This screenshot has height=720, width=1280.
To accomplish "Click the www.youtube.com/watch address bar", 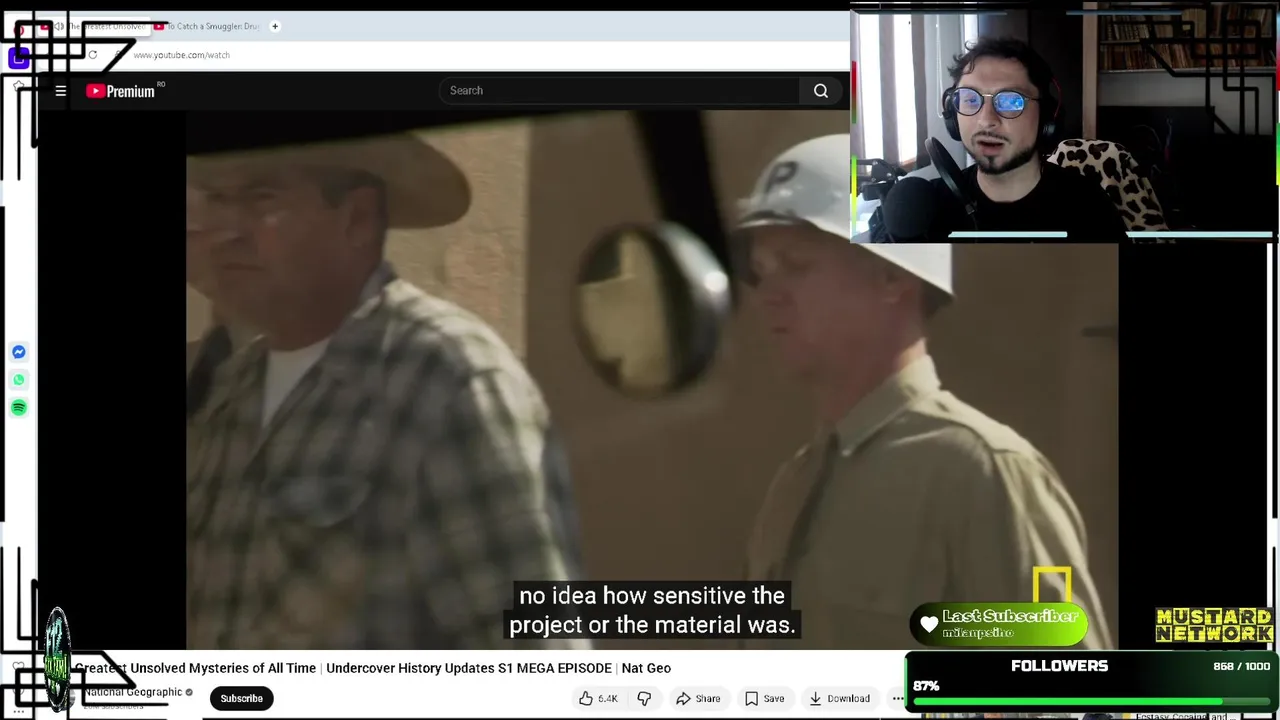I will [x=181, y=55].
